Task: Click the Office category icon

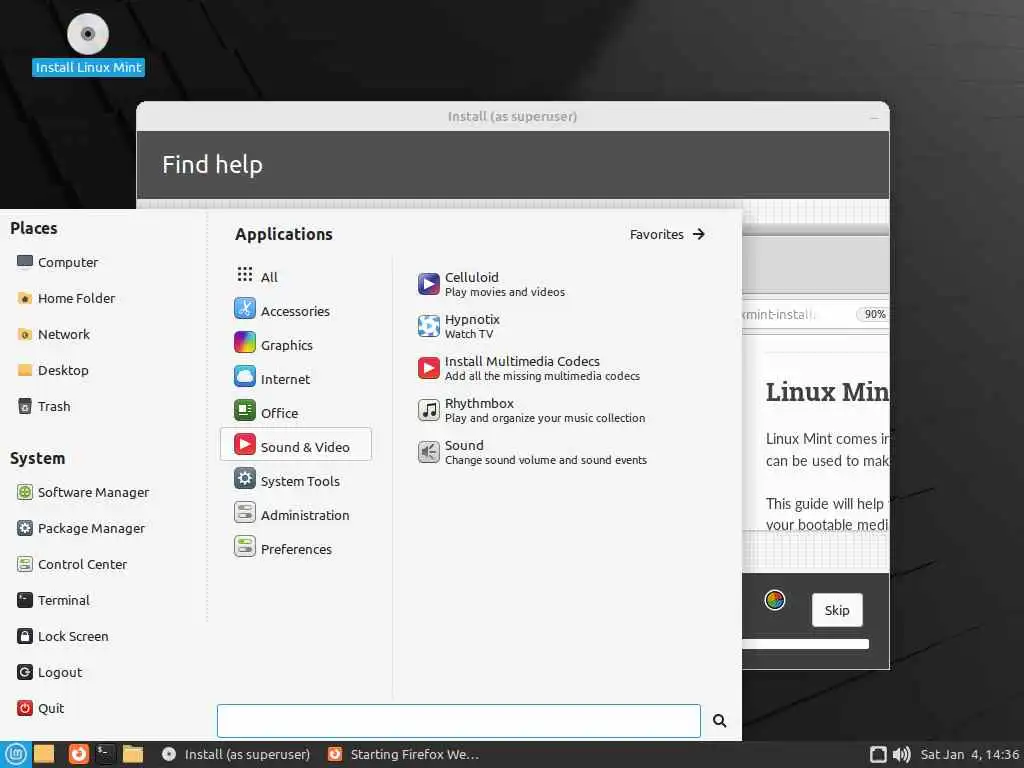Action: (x=245, y=410)
